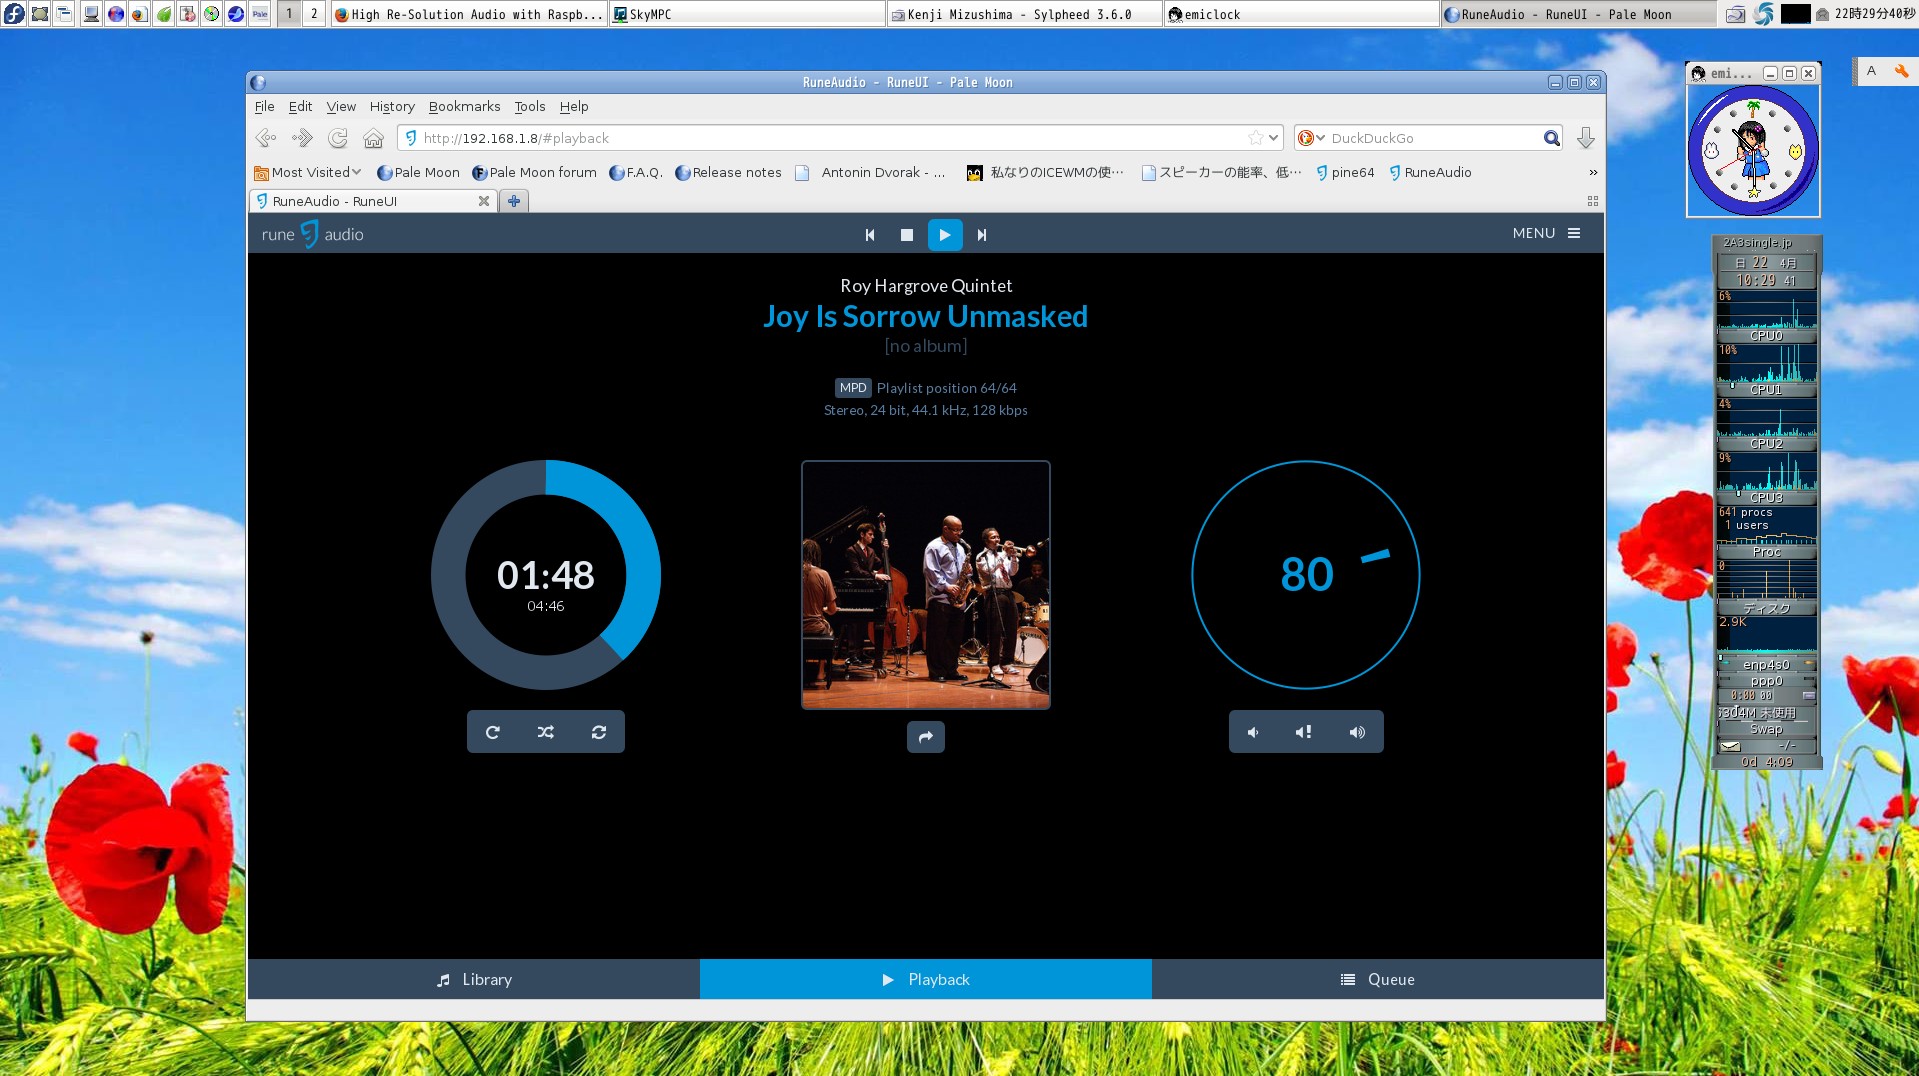Expand the Most Visited bookmarks folder
Viewport: 1919px width, 1076px height.
pos(308,172)
